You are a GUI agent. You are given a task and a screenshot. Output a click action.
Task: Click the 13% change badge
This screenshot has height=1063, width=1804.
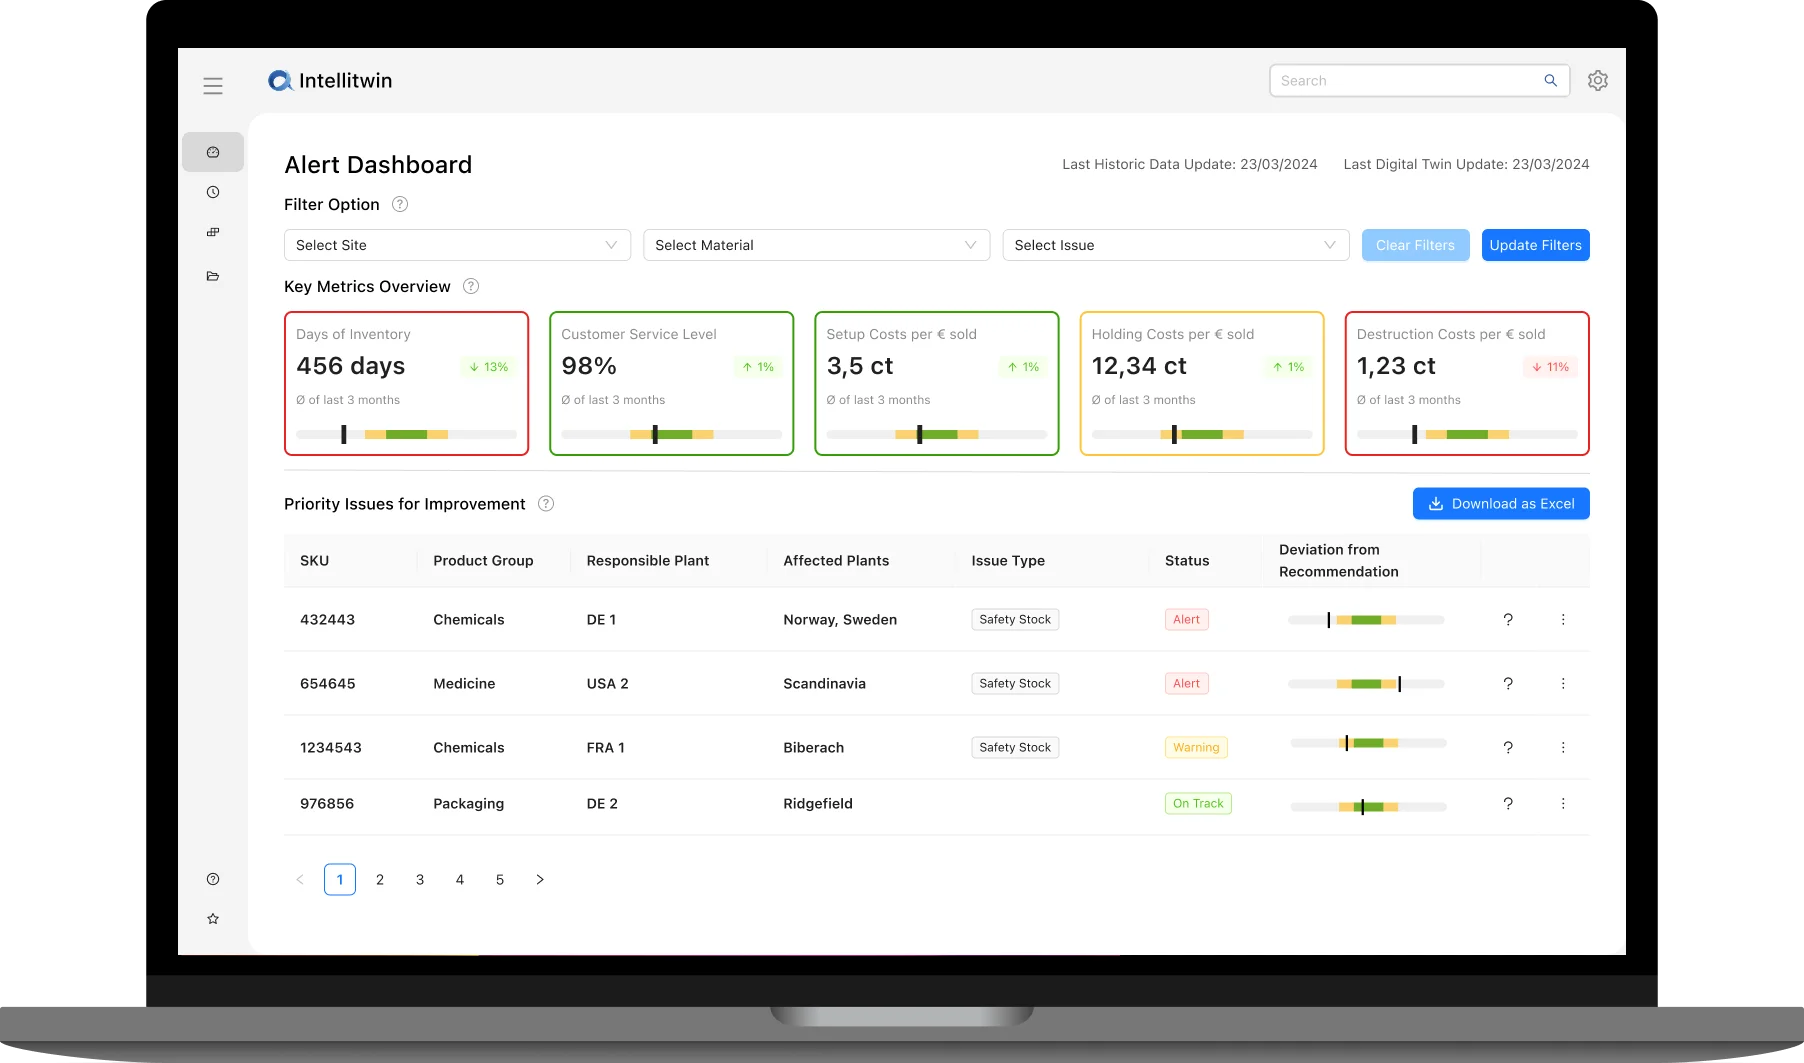click(x=489, y=367)
